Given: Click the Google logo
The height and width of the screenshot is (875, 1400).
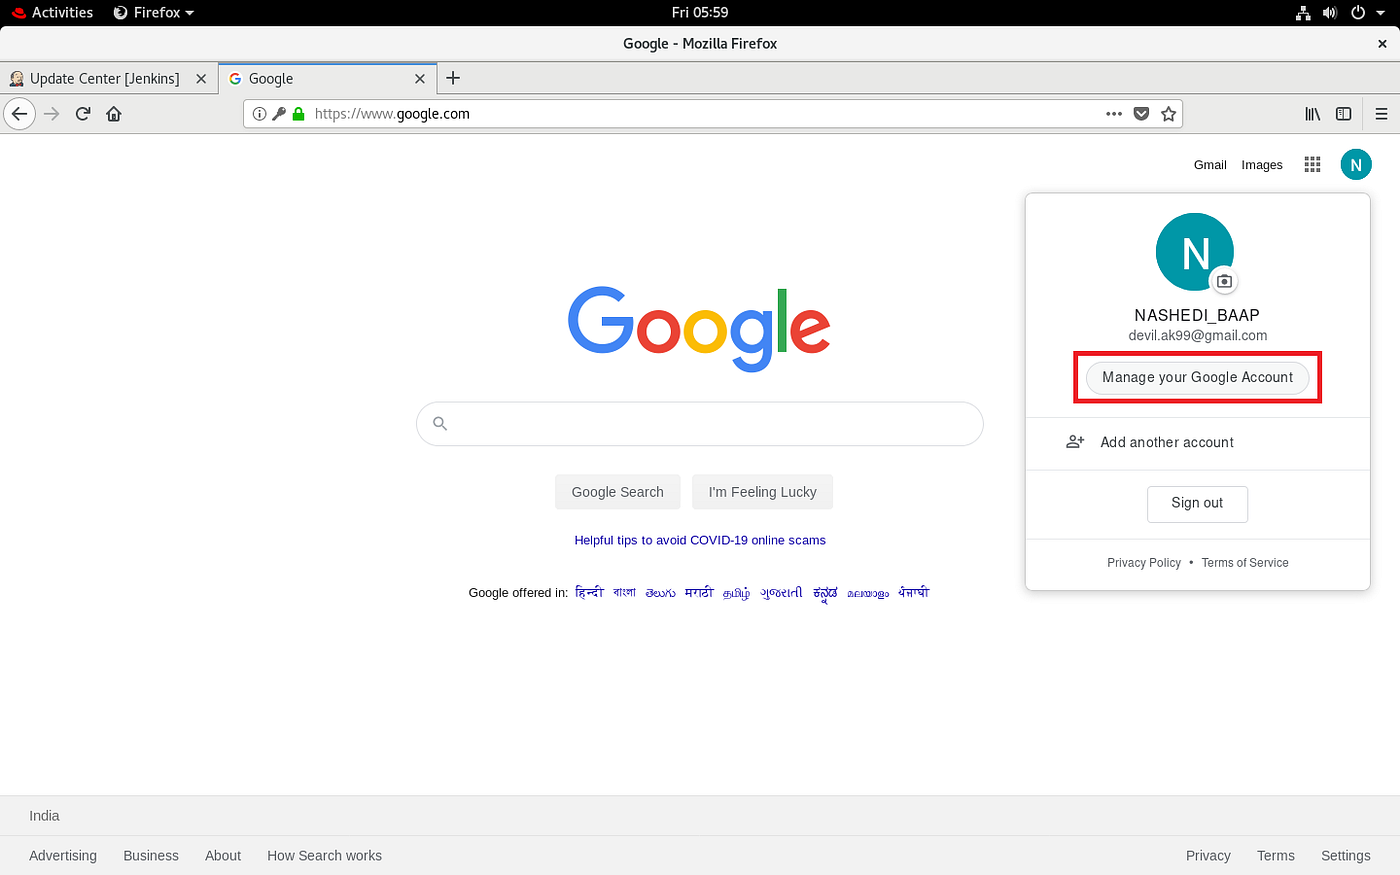Looking at the screenshot, I should pos(699,328).
